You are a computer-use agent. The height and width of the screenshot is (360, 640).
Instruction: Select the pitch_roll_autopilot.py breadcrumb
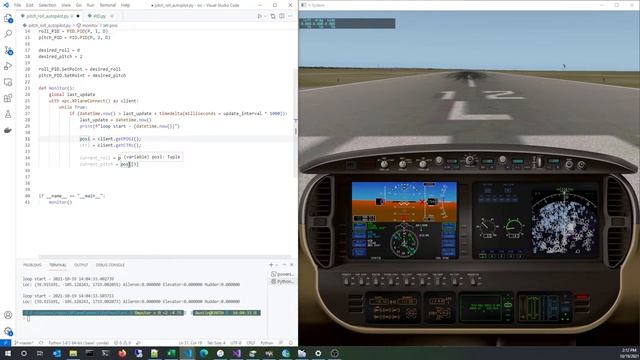click(x=50, y=25)
